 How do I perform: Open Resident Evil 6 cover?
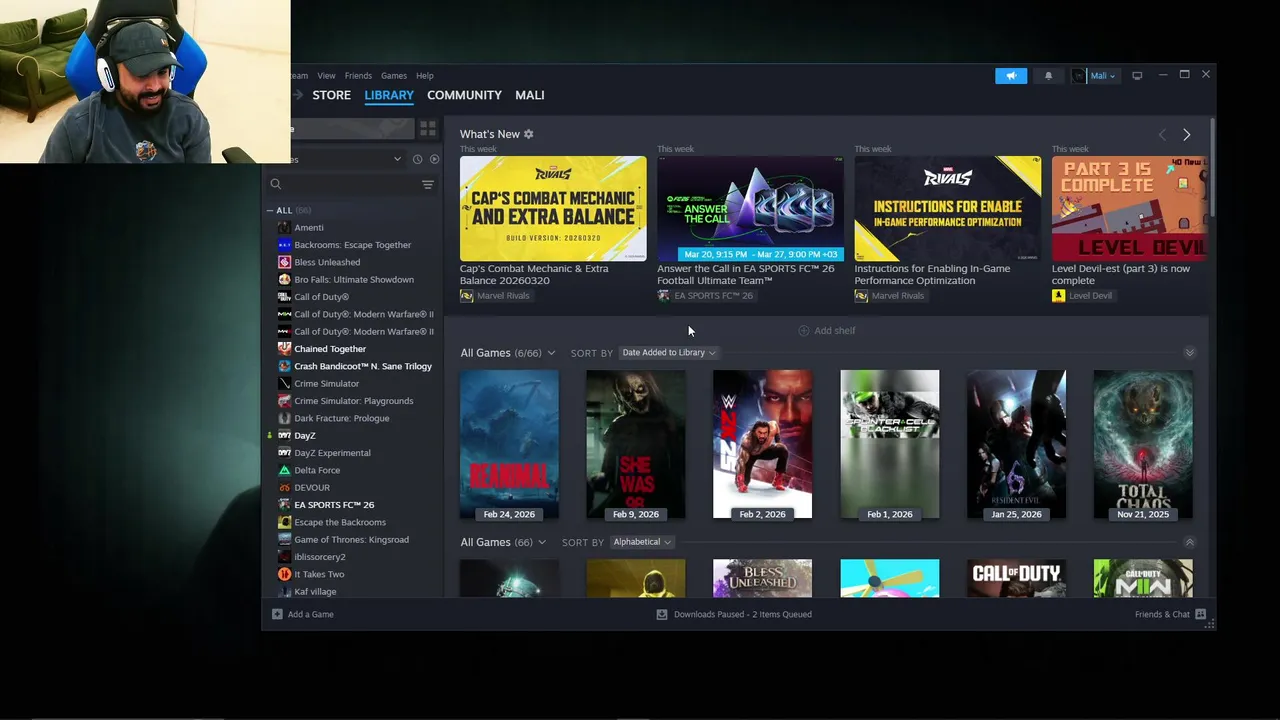[1016, 445]
